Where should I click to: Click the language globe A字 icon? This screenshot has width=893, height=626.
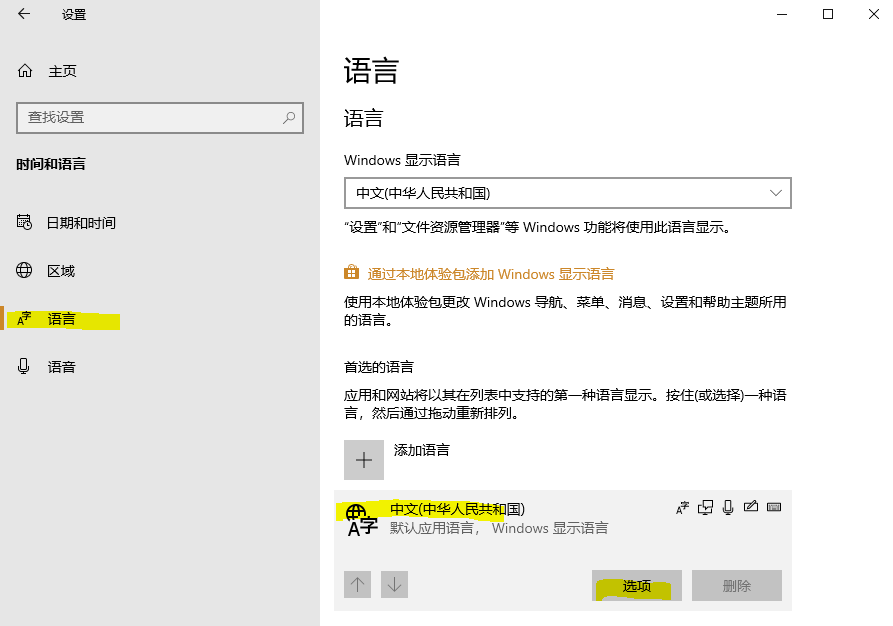pos(361,520)
